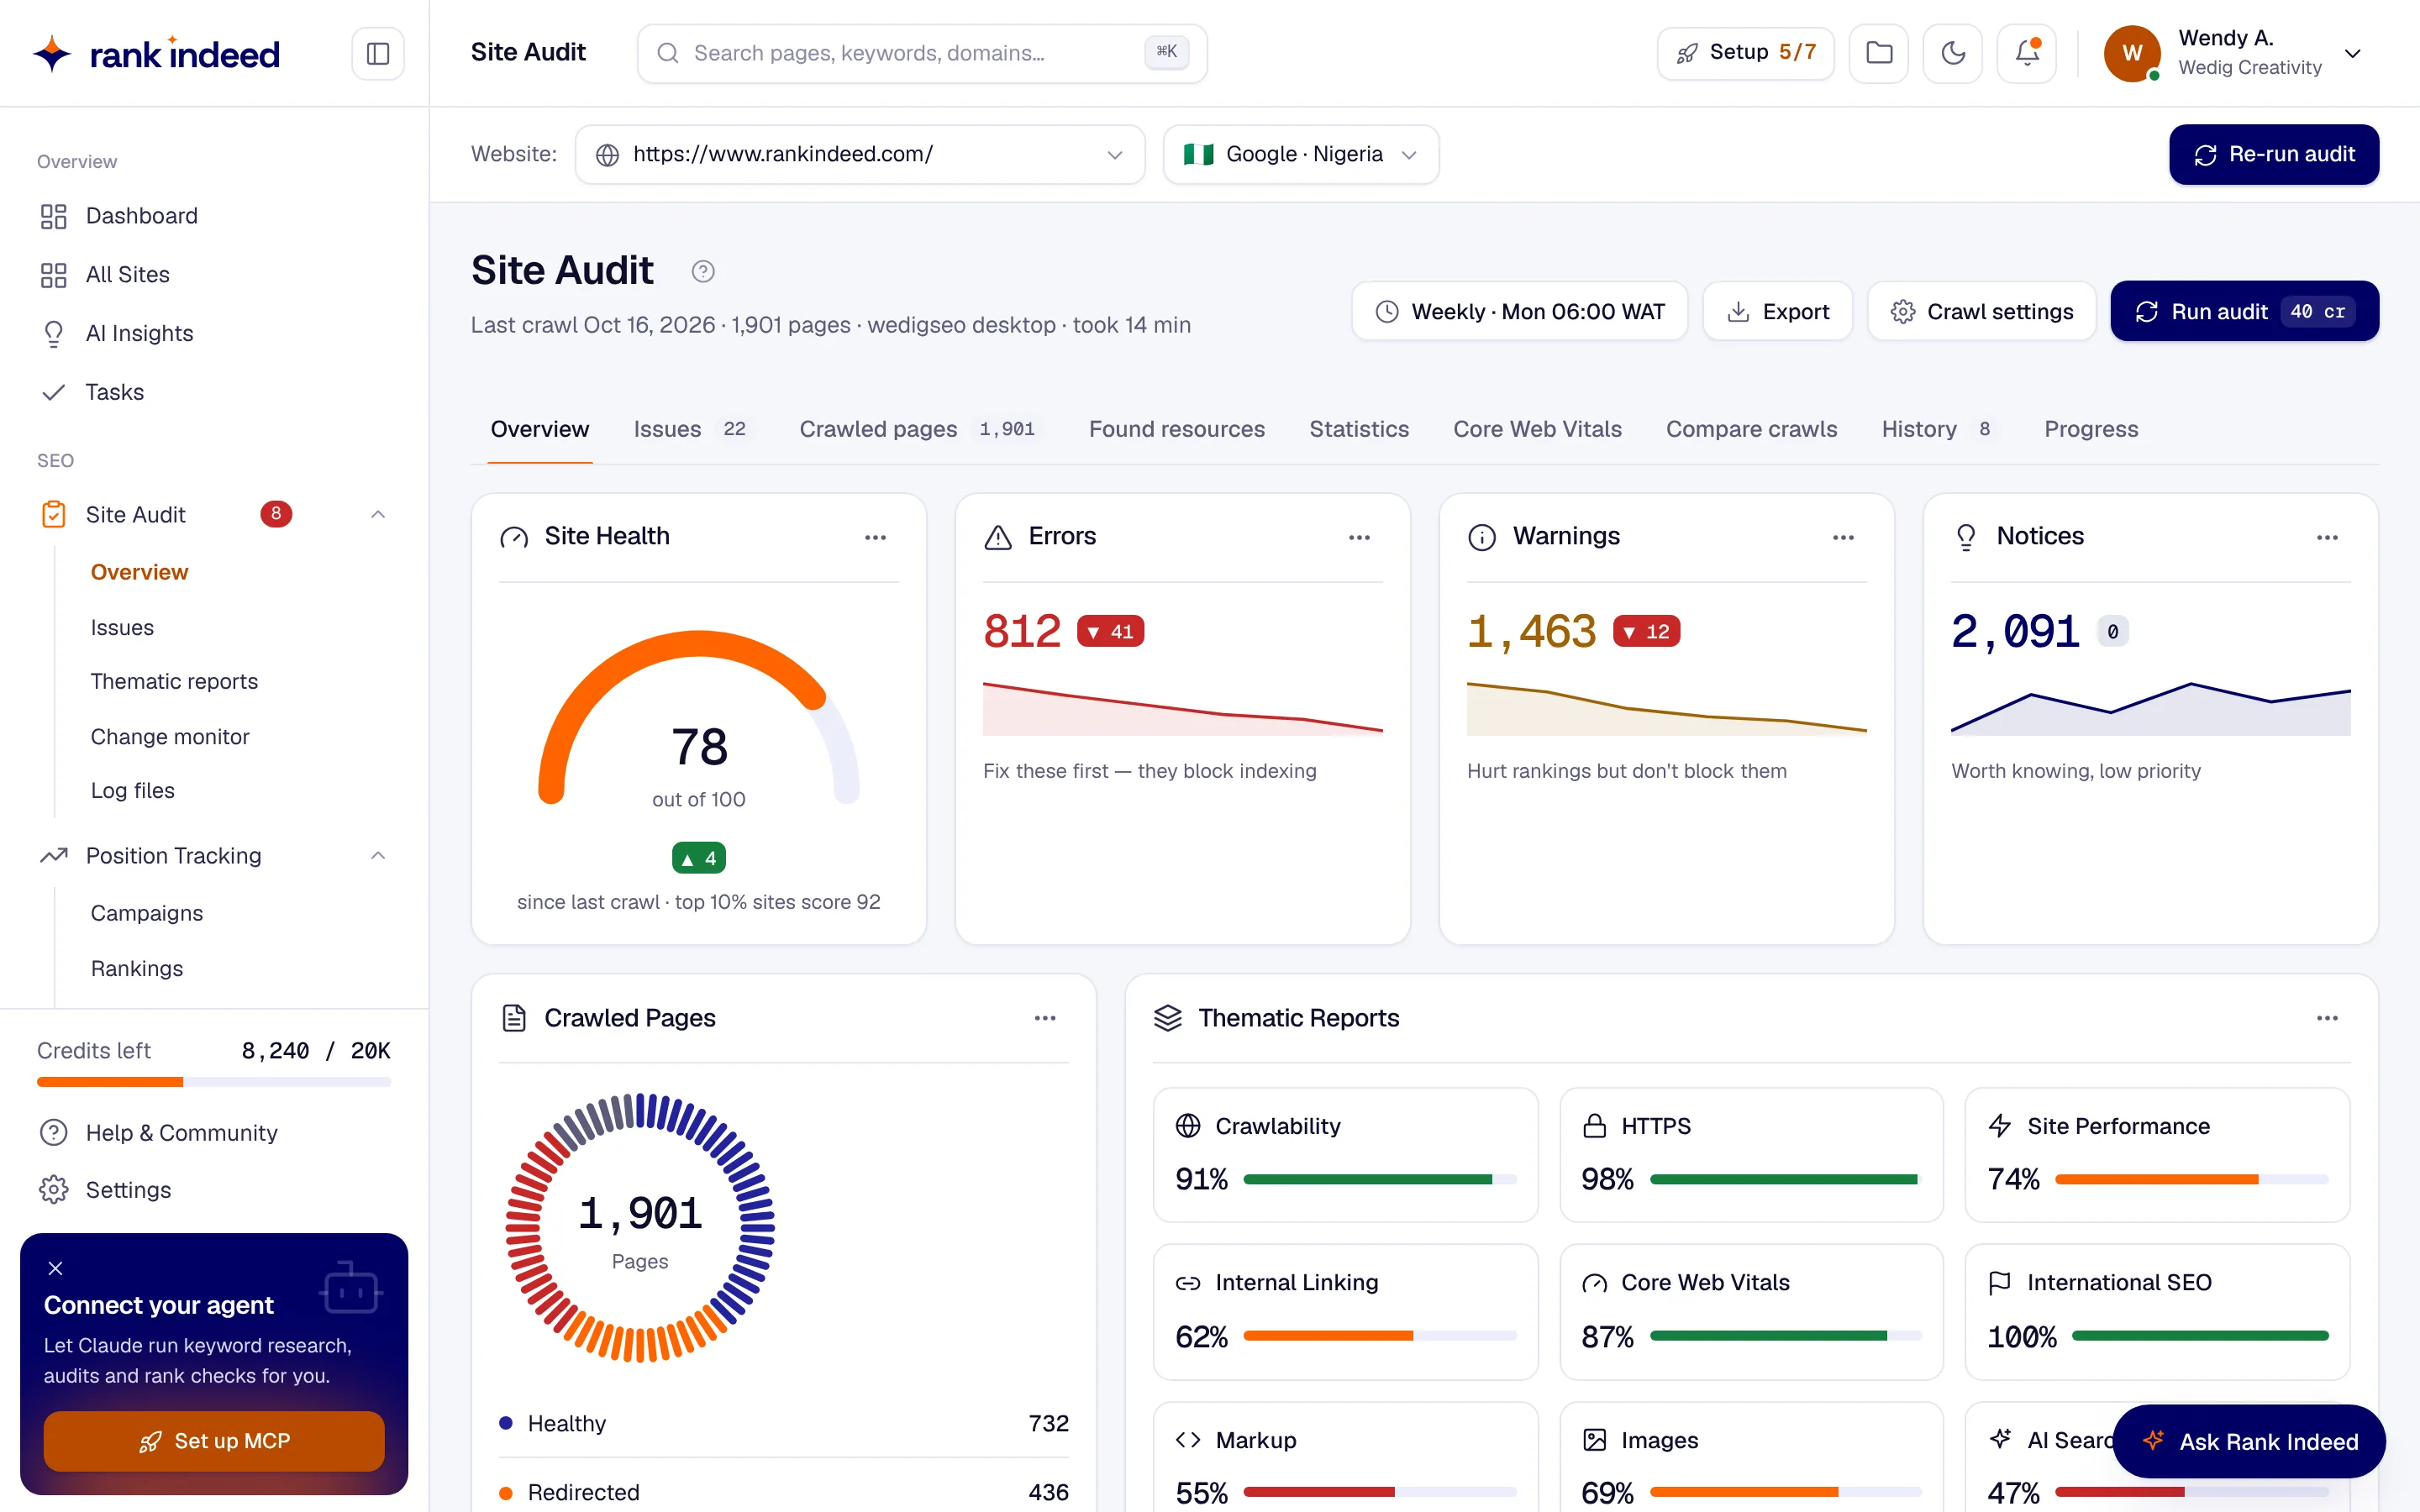Collapse the Position Tracking sidebar section
Viewport: 2420px width, 1512px height.
(x=378, y=856)
